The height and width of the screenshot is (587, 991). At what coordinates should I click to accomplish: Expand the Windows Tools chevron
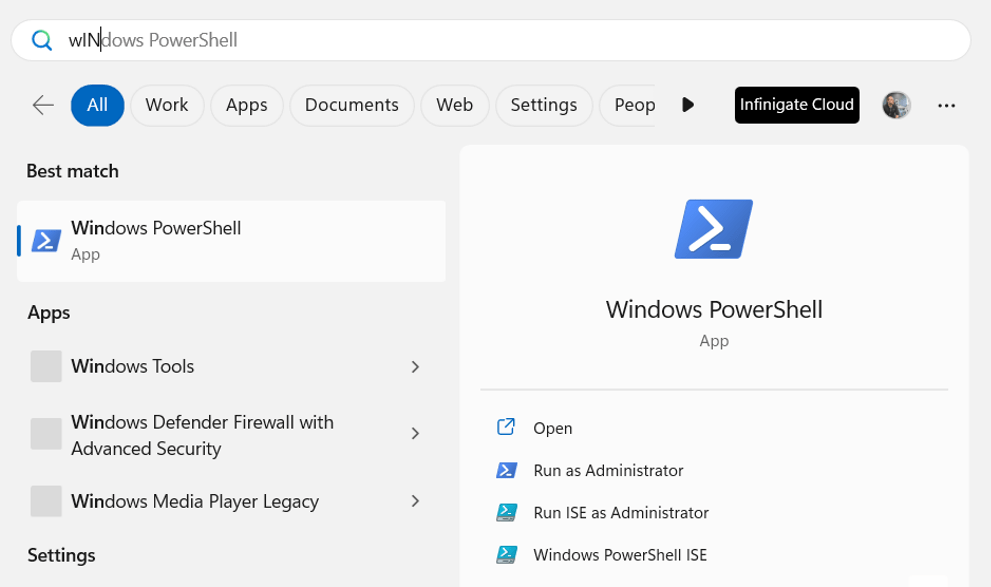[415, 367]
